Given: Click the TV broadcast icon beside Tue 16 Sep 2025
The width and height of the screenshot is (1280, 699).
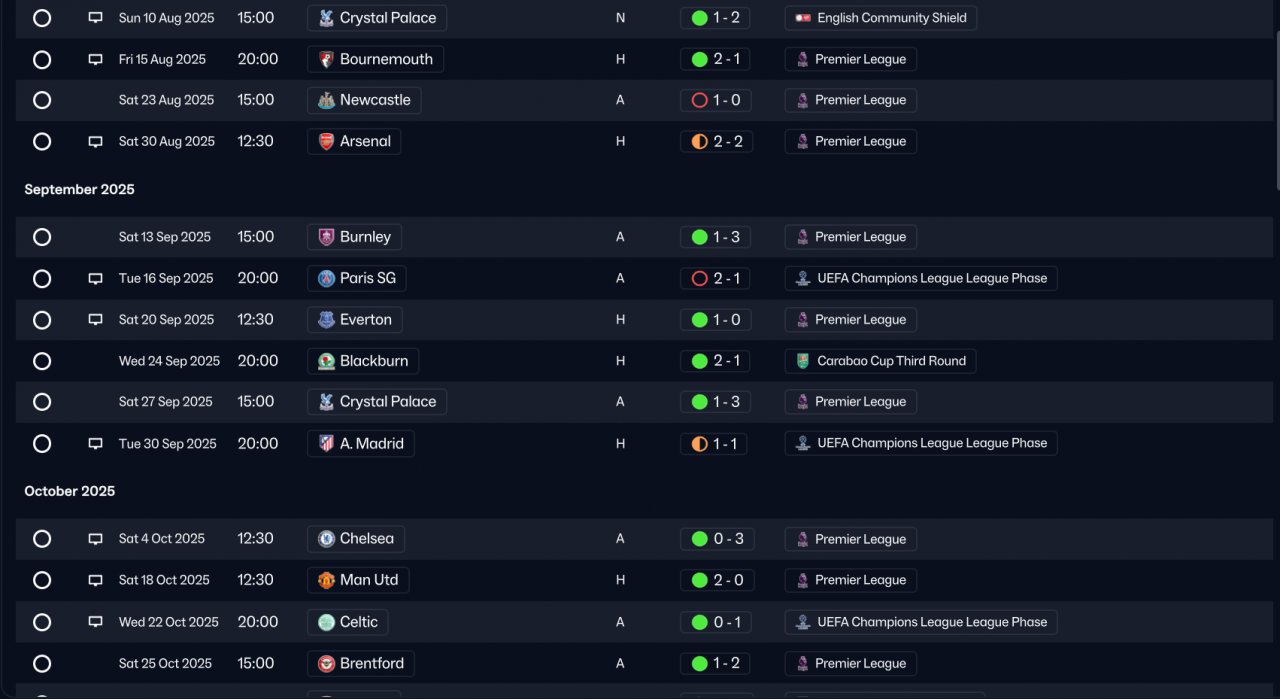Looking at the screenshot, I should pos(95,279).
